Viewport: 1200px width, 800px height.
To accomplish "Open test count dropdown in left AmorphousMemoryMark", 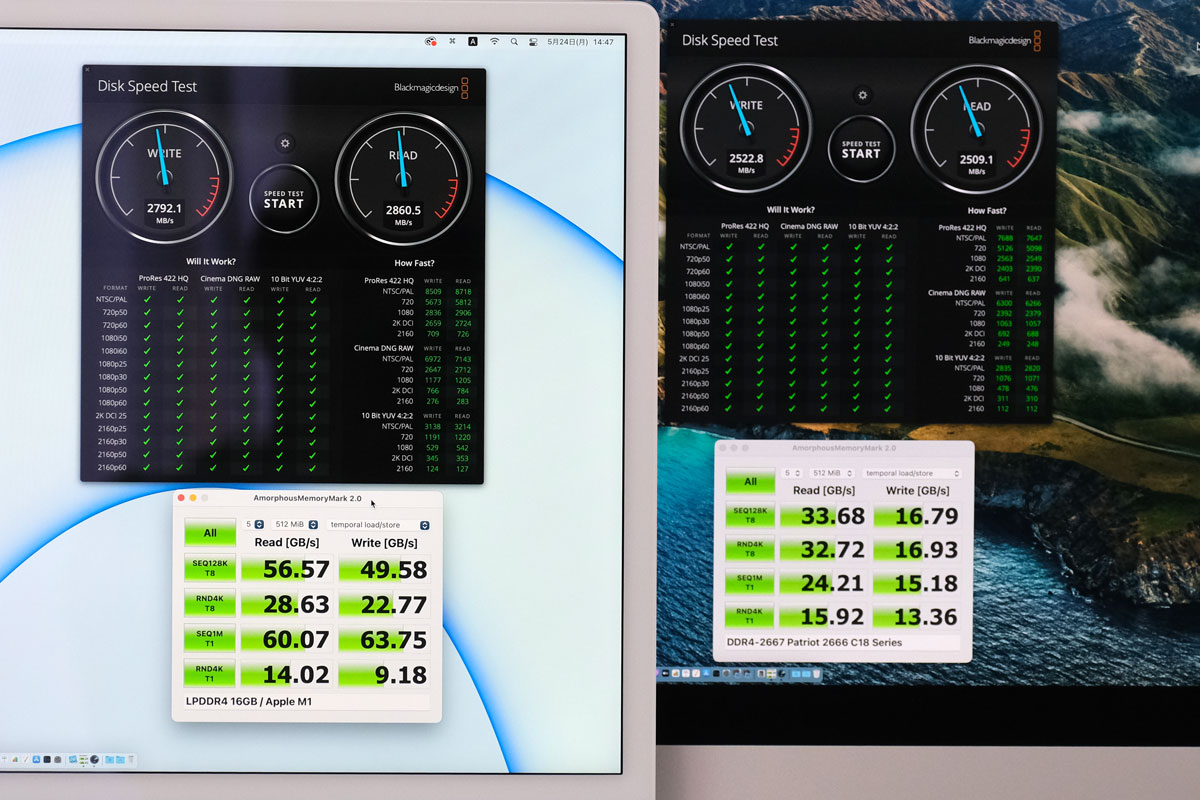I will (x=254, y=524).
